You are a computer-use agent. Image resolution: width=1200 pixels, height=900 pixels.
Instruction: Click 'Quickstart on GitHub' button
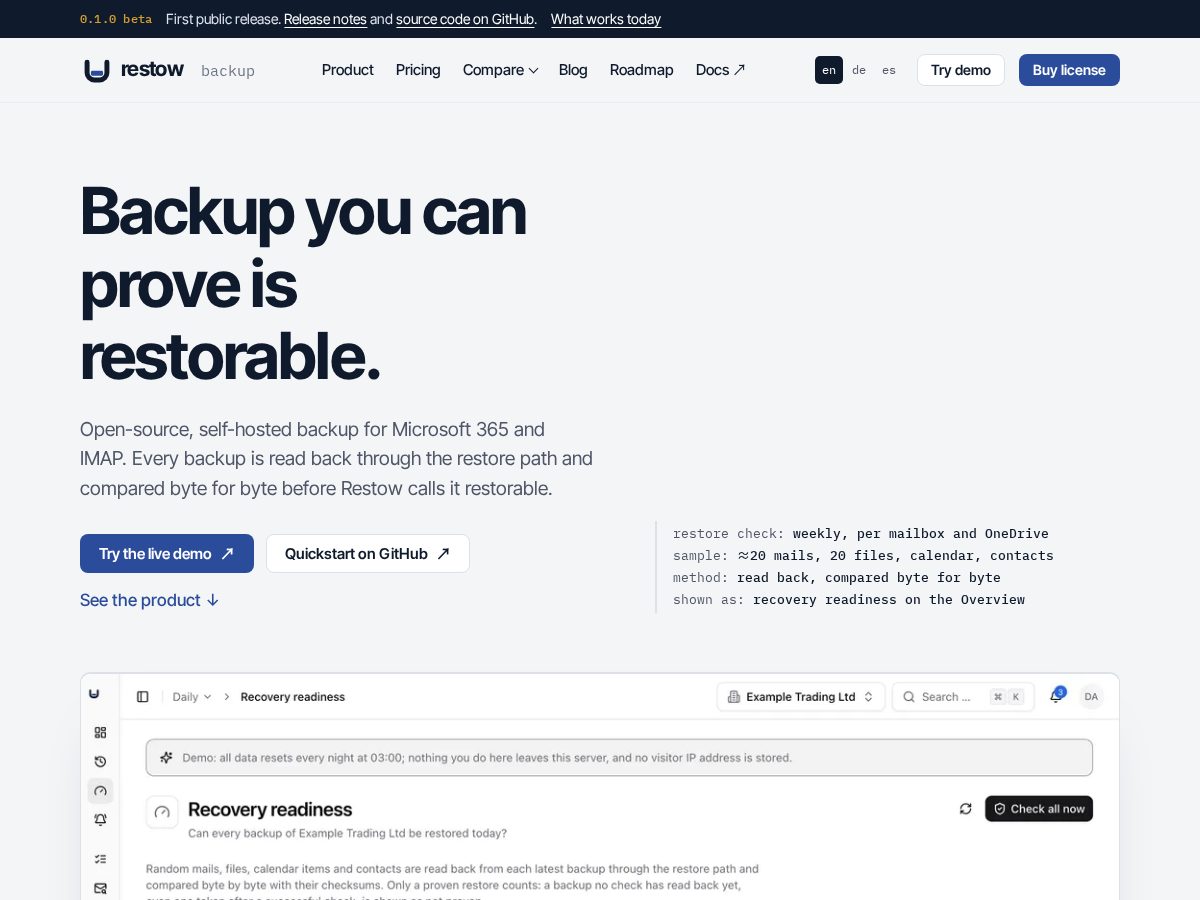367,553
